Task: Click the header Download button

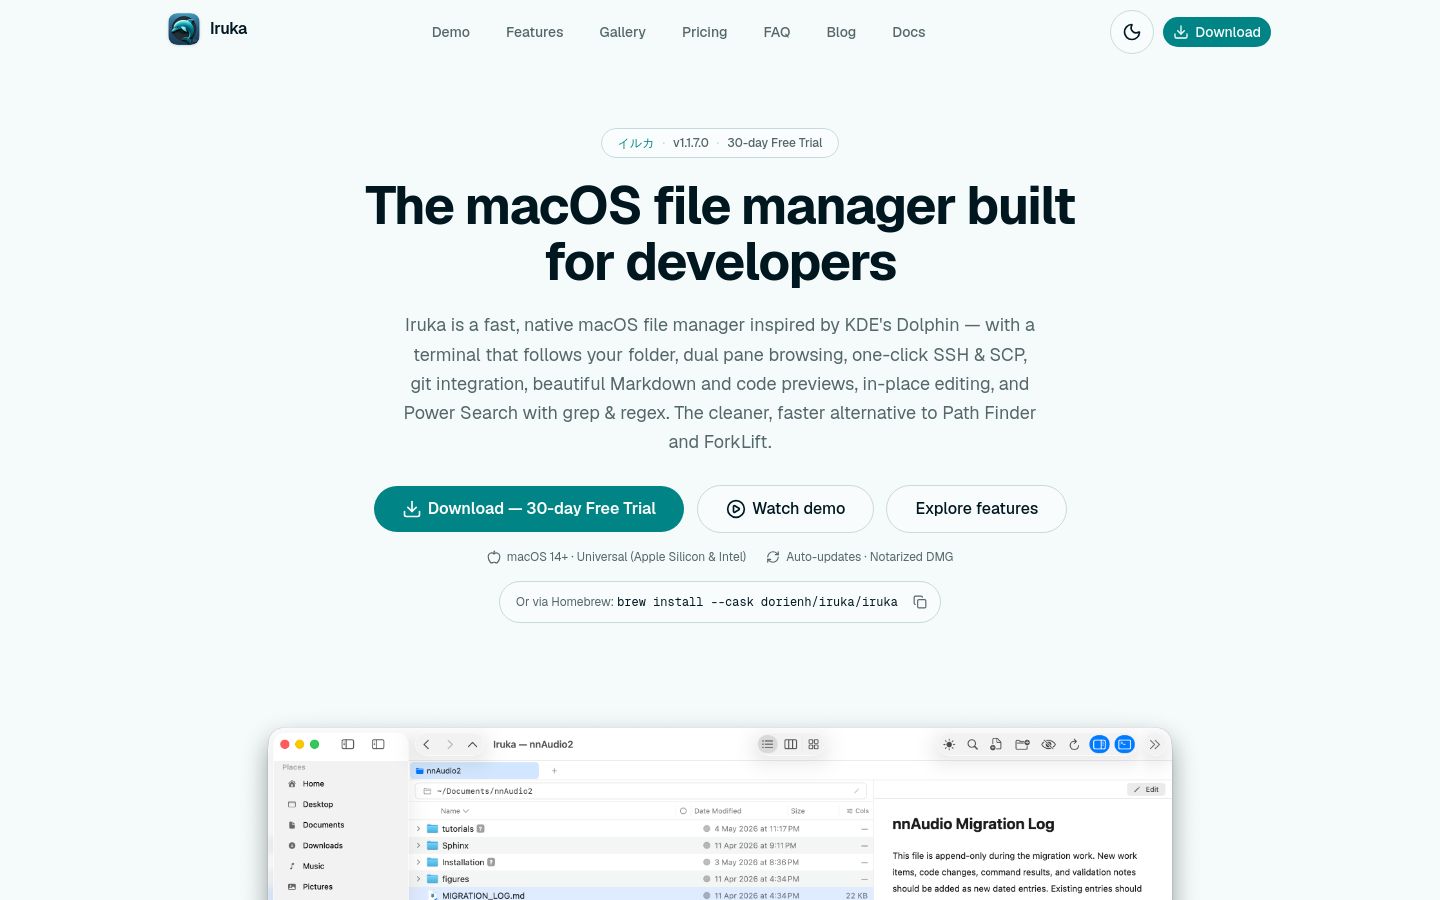Action: [x=1217, y=32]
